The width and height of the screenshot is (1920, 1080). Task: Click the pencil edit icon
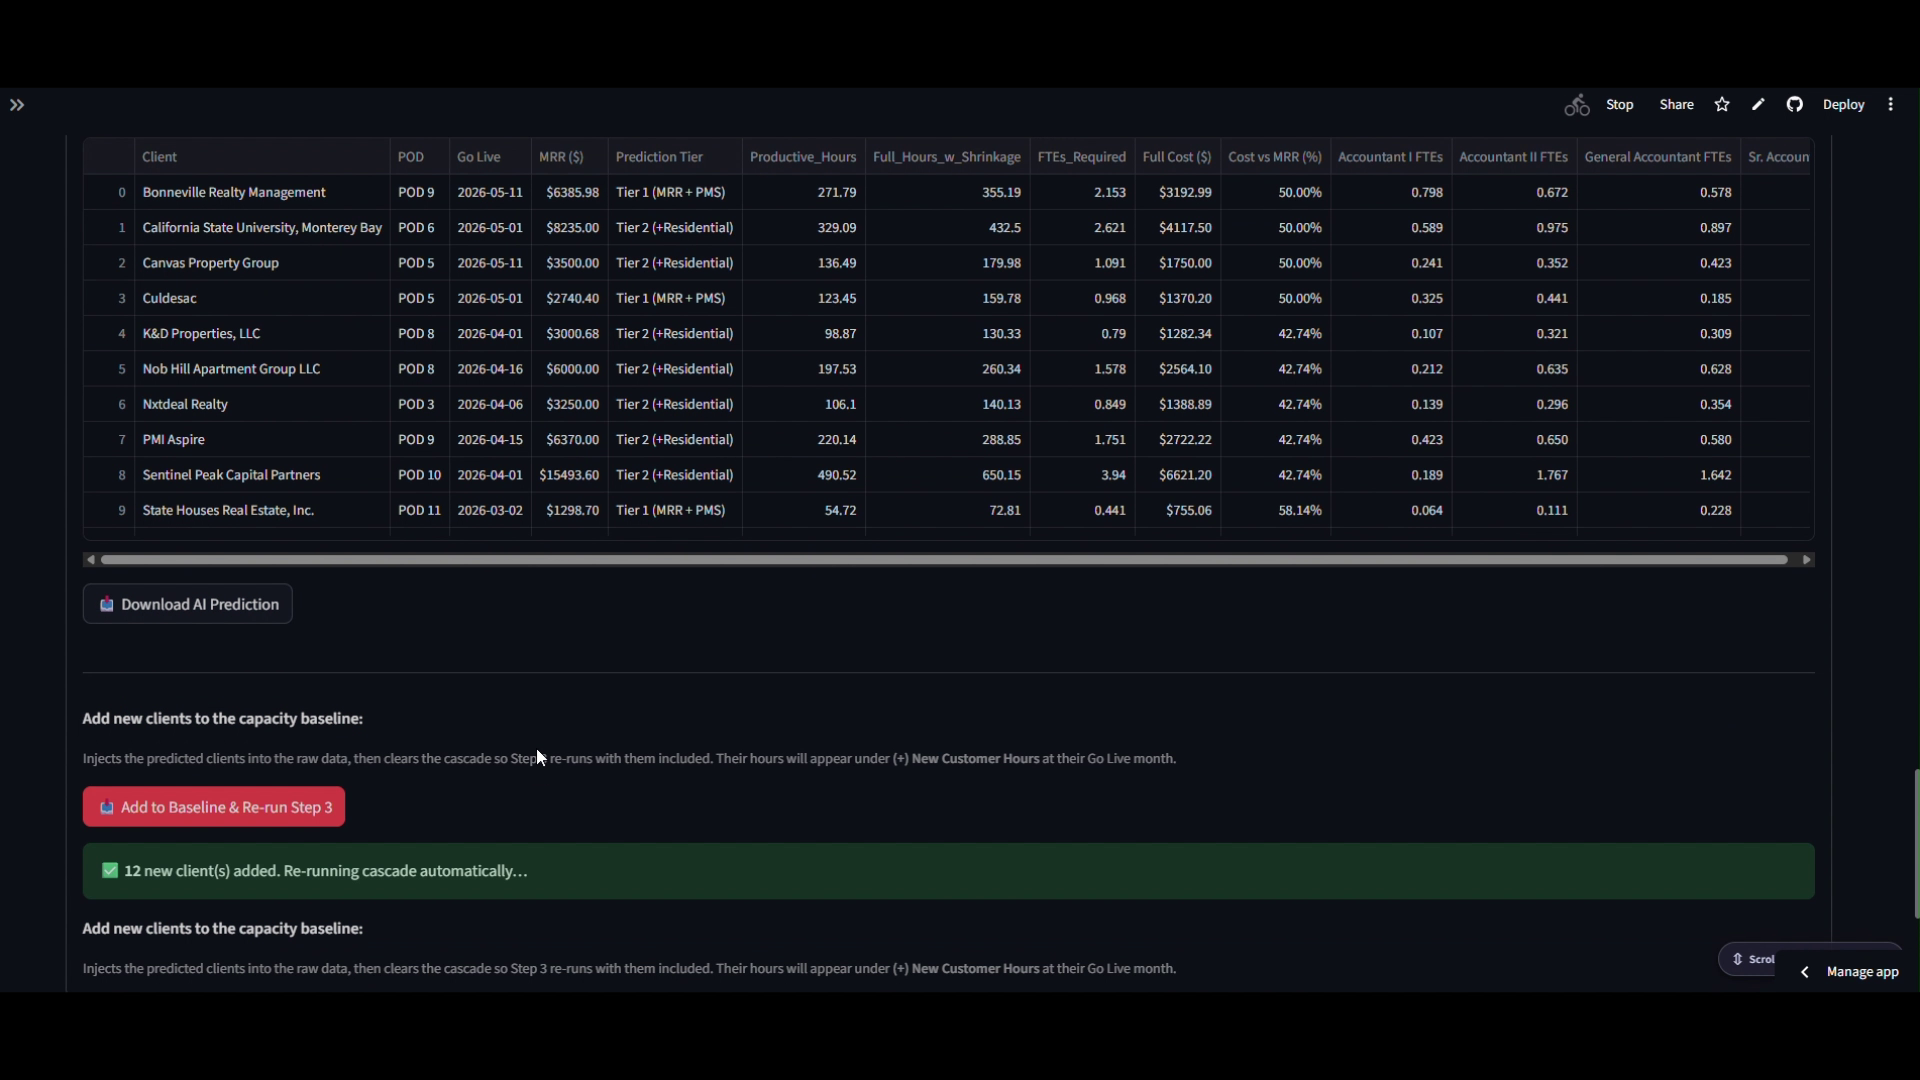(1758, 105)
